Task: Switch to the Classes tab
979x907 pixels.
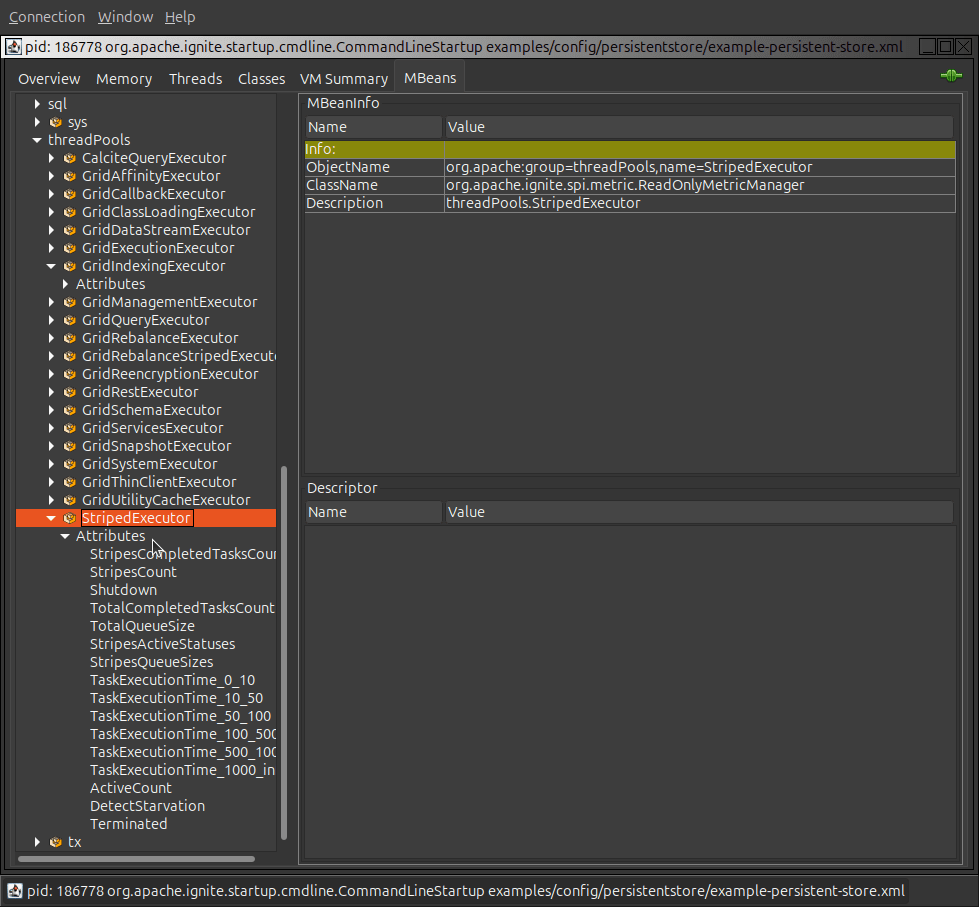Action: point(261,79)
